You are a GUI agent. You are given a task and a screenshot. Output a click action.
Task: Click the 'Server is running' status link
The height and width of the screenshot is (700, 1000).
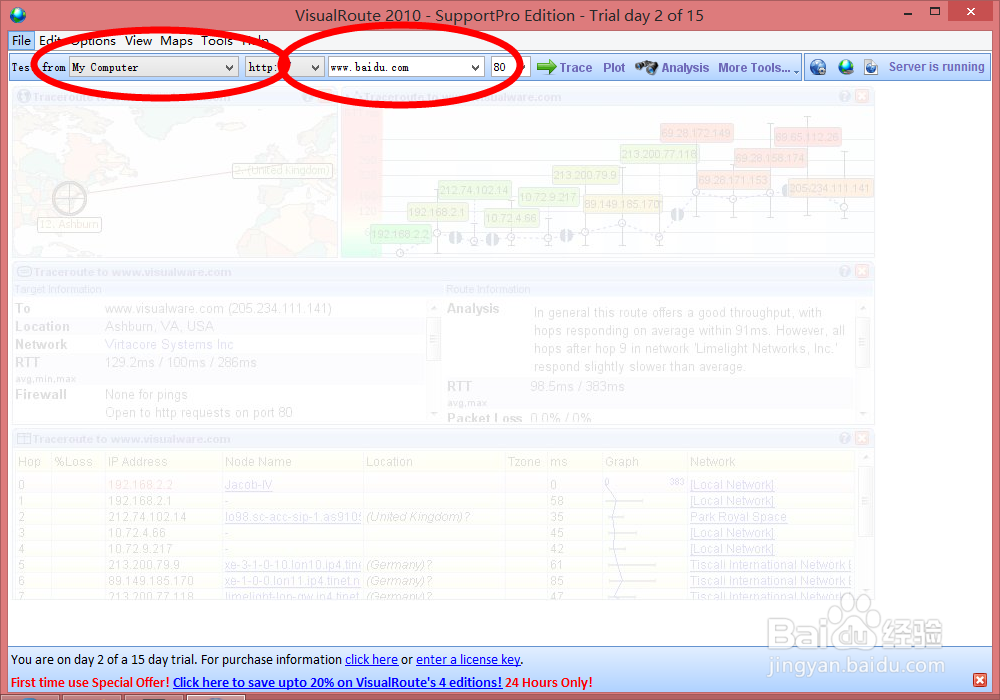pyautogui.click(x=936, y=67)
